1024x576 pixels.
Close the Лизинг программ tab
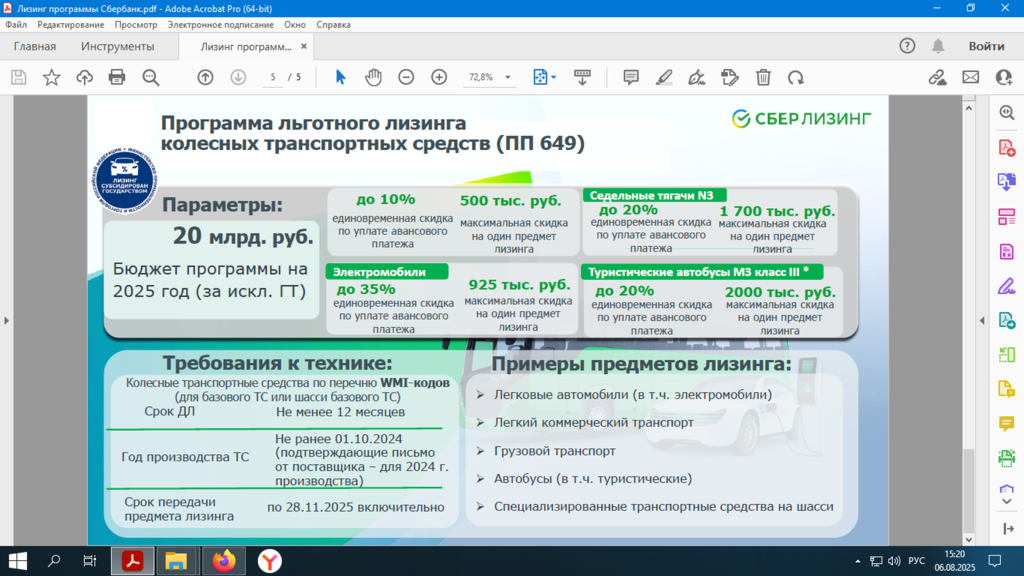pos(304,46)
